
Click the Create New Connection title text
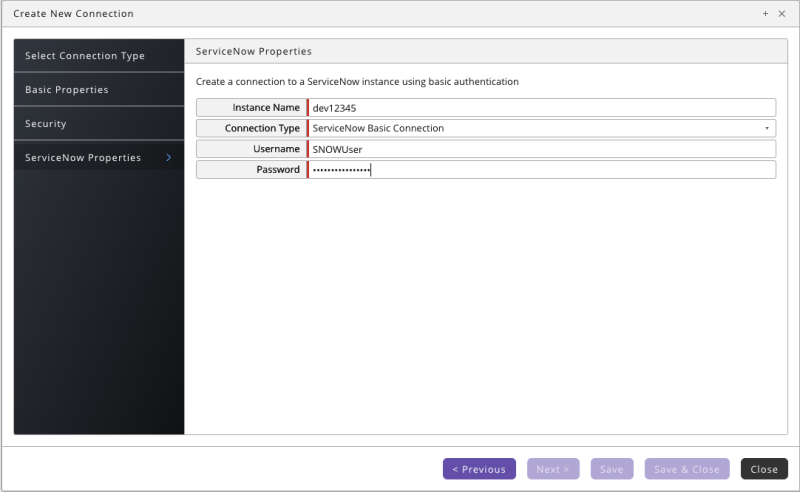[x=73, y=14]
